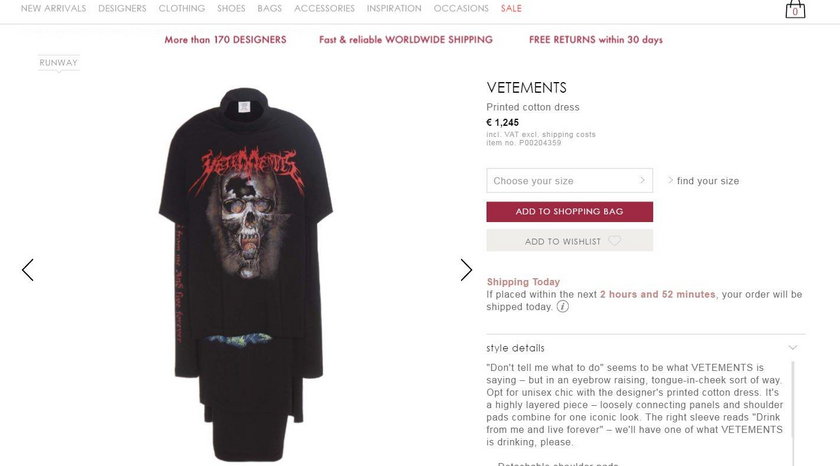
Task: Show the next product image arrow
Action: click(x=466, y=270)
